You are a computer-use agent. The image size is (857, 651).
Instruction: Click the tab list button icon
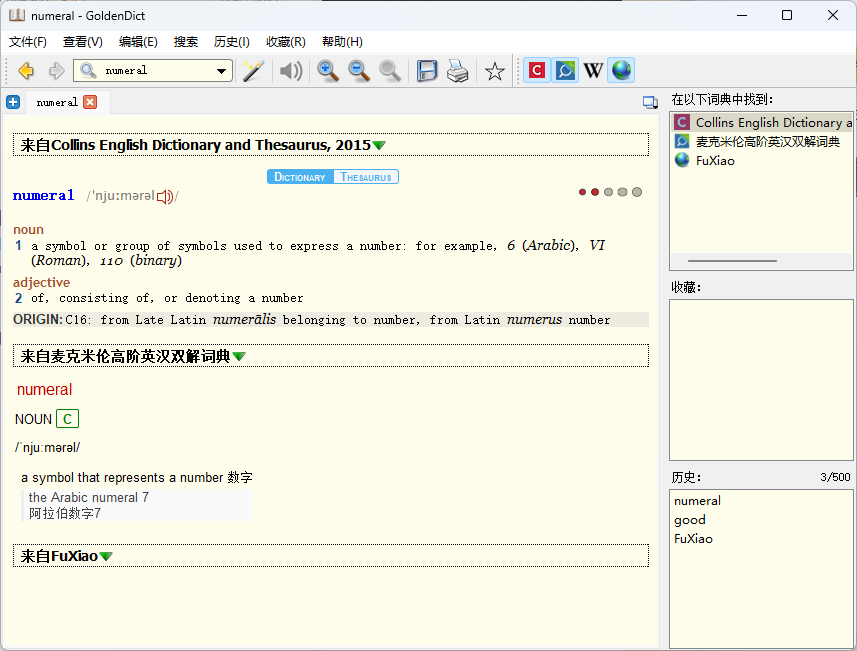(x=650, y=102)
